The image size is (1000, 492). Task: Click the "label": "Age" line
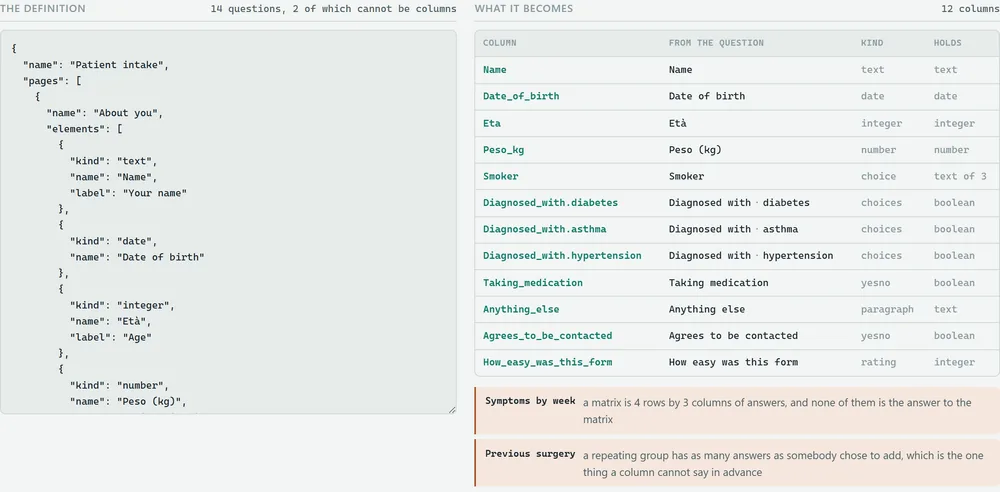[x=110, y=337]
